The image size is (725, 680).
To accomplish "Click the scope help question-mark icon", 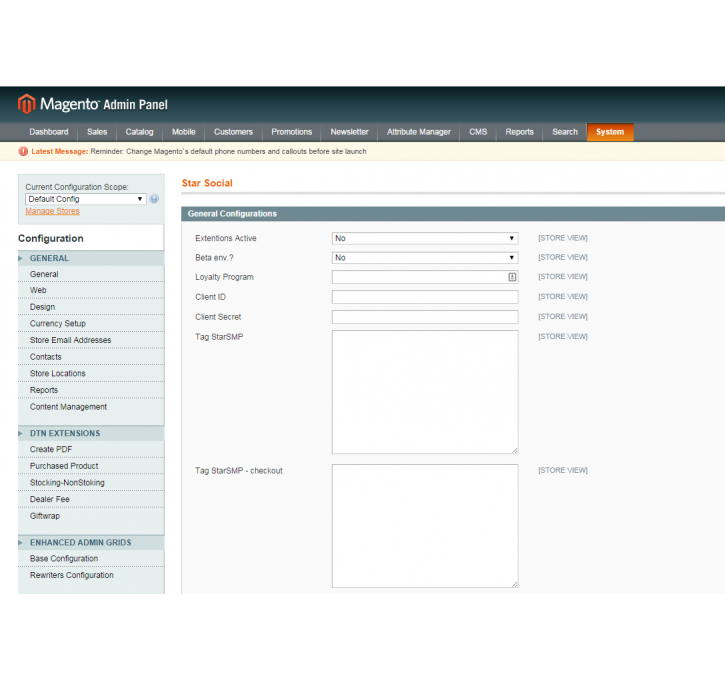I will click(x=154, y=199).
